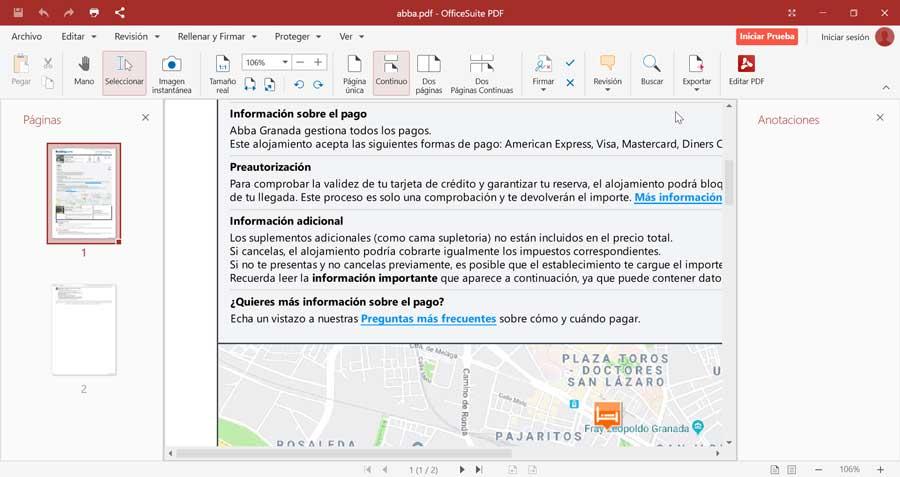Set zoom to Tamaño real
The width and height of the screenshot is (900, 477).
[x=222, y=74]
